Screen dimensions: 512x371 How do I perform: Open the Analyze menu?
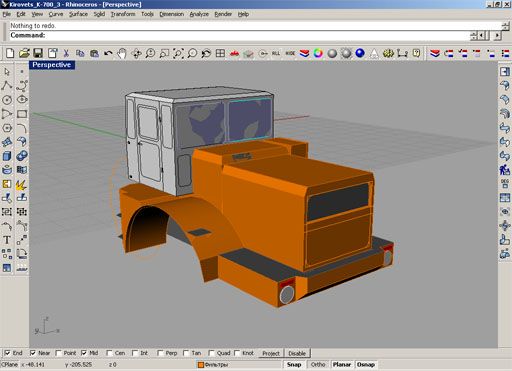point(199,14)
